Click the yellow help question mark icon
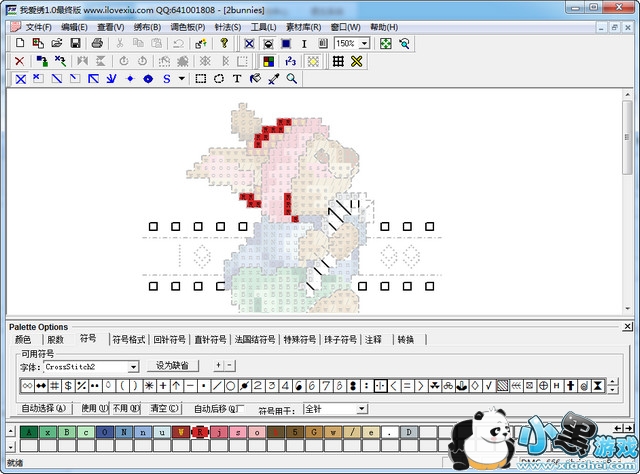This screenshot has width=640, height=474. click(224, 44)
